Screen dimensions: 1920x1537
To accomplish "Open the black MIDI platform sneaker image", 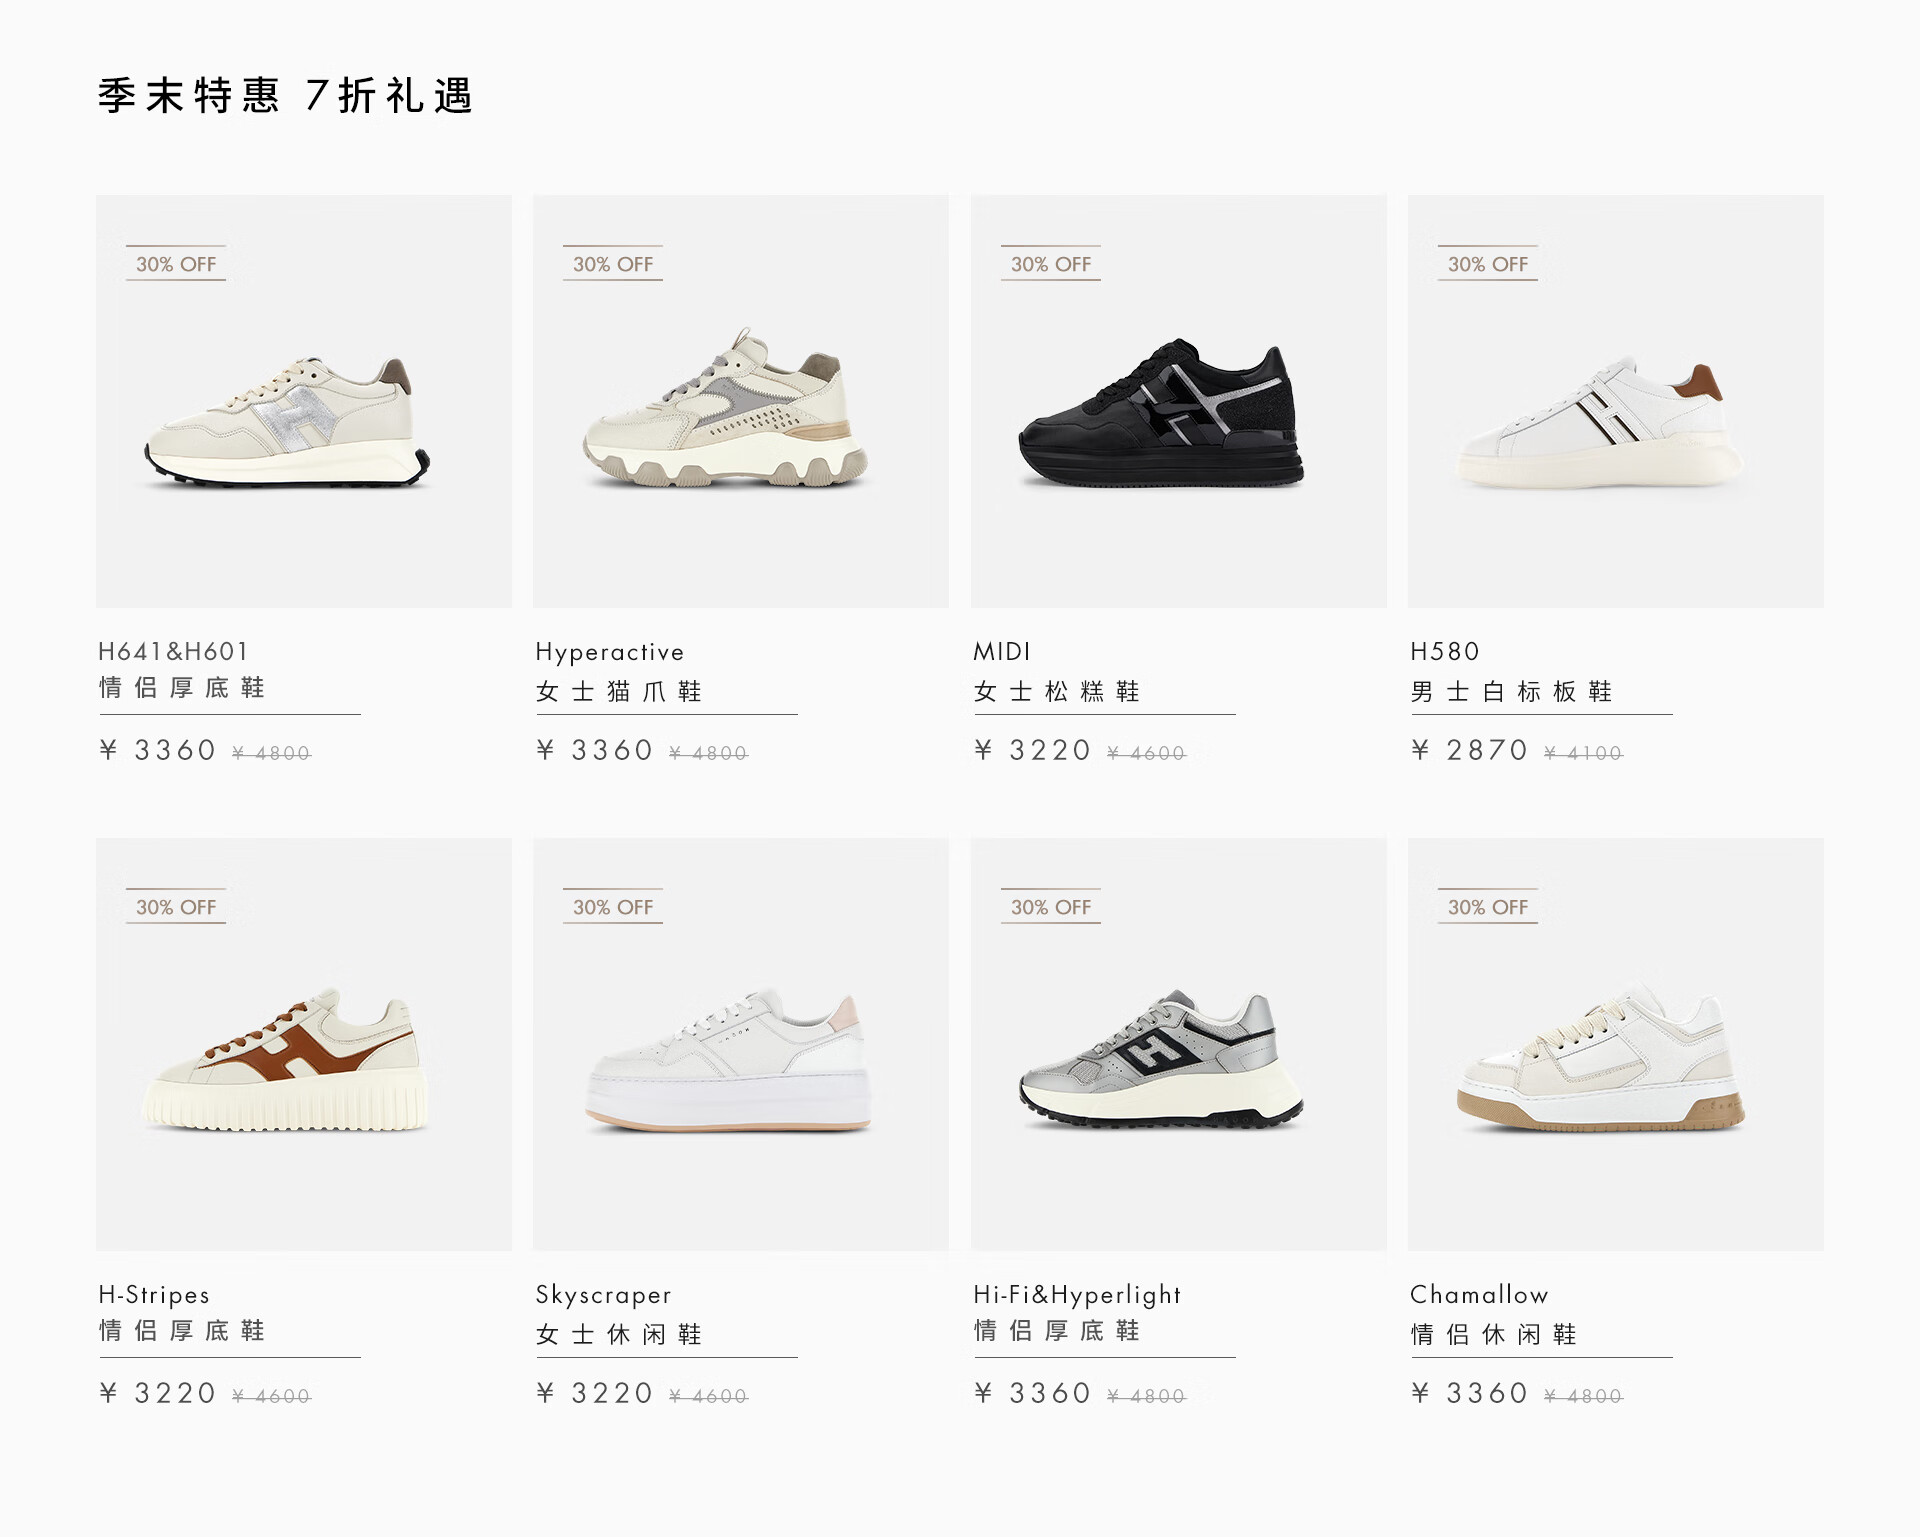I will click(1178, 401).
